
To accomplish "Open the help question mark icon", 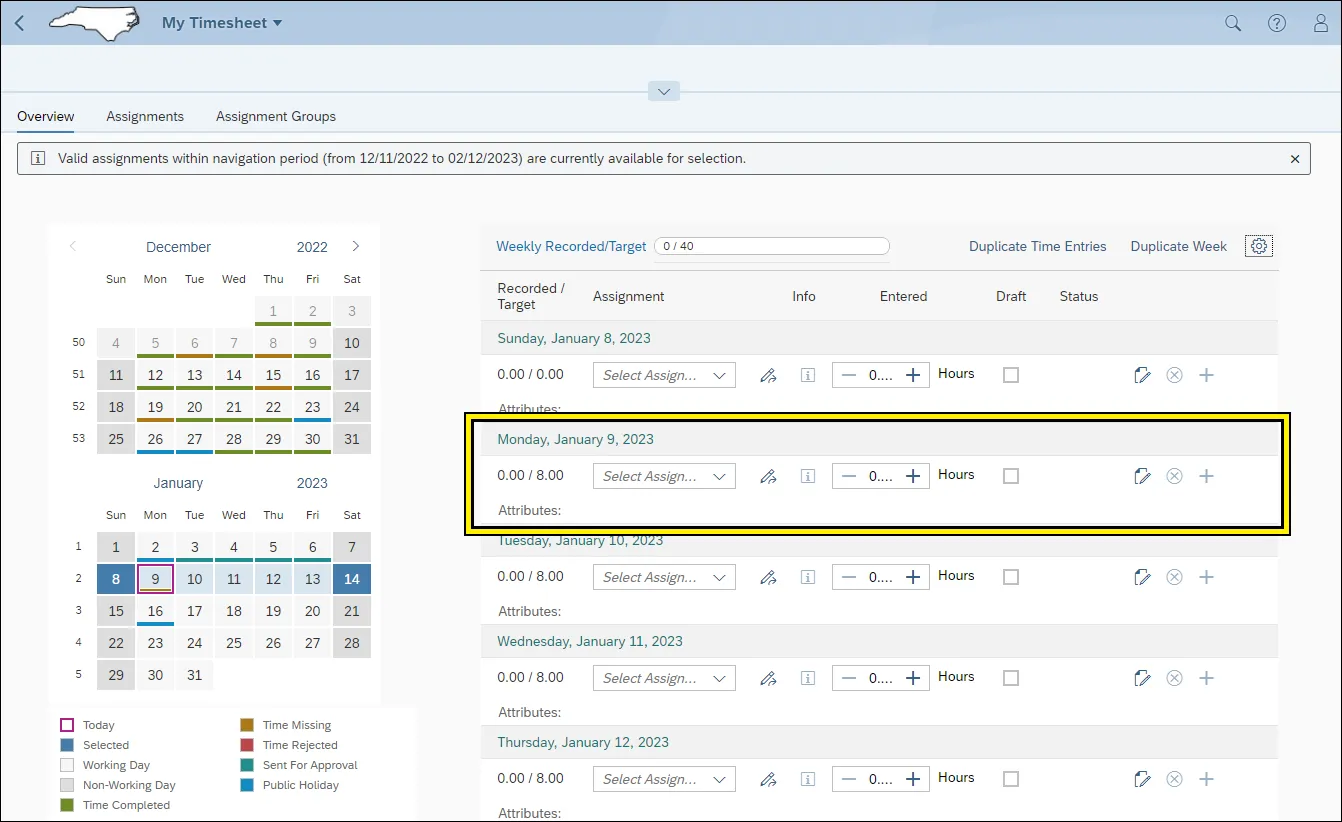I will [x=1277, y=23].
